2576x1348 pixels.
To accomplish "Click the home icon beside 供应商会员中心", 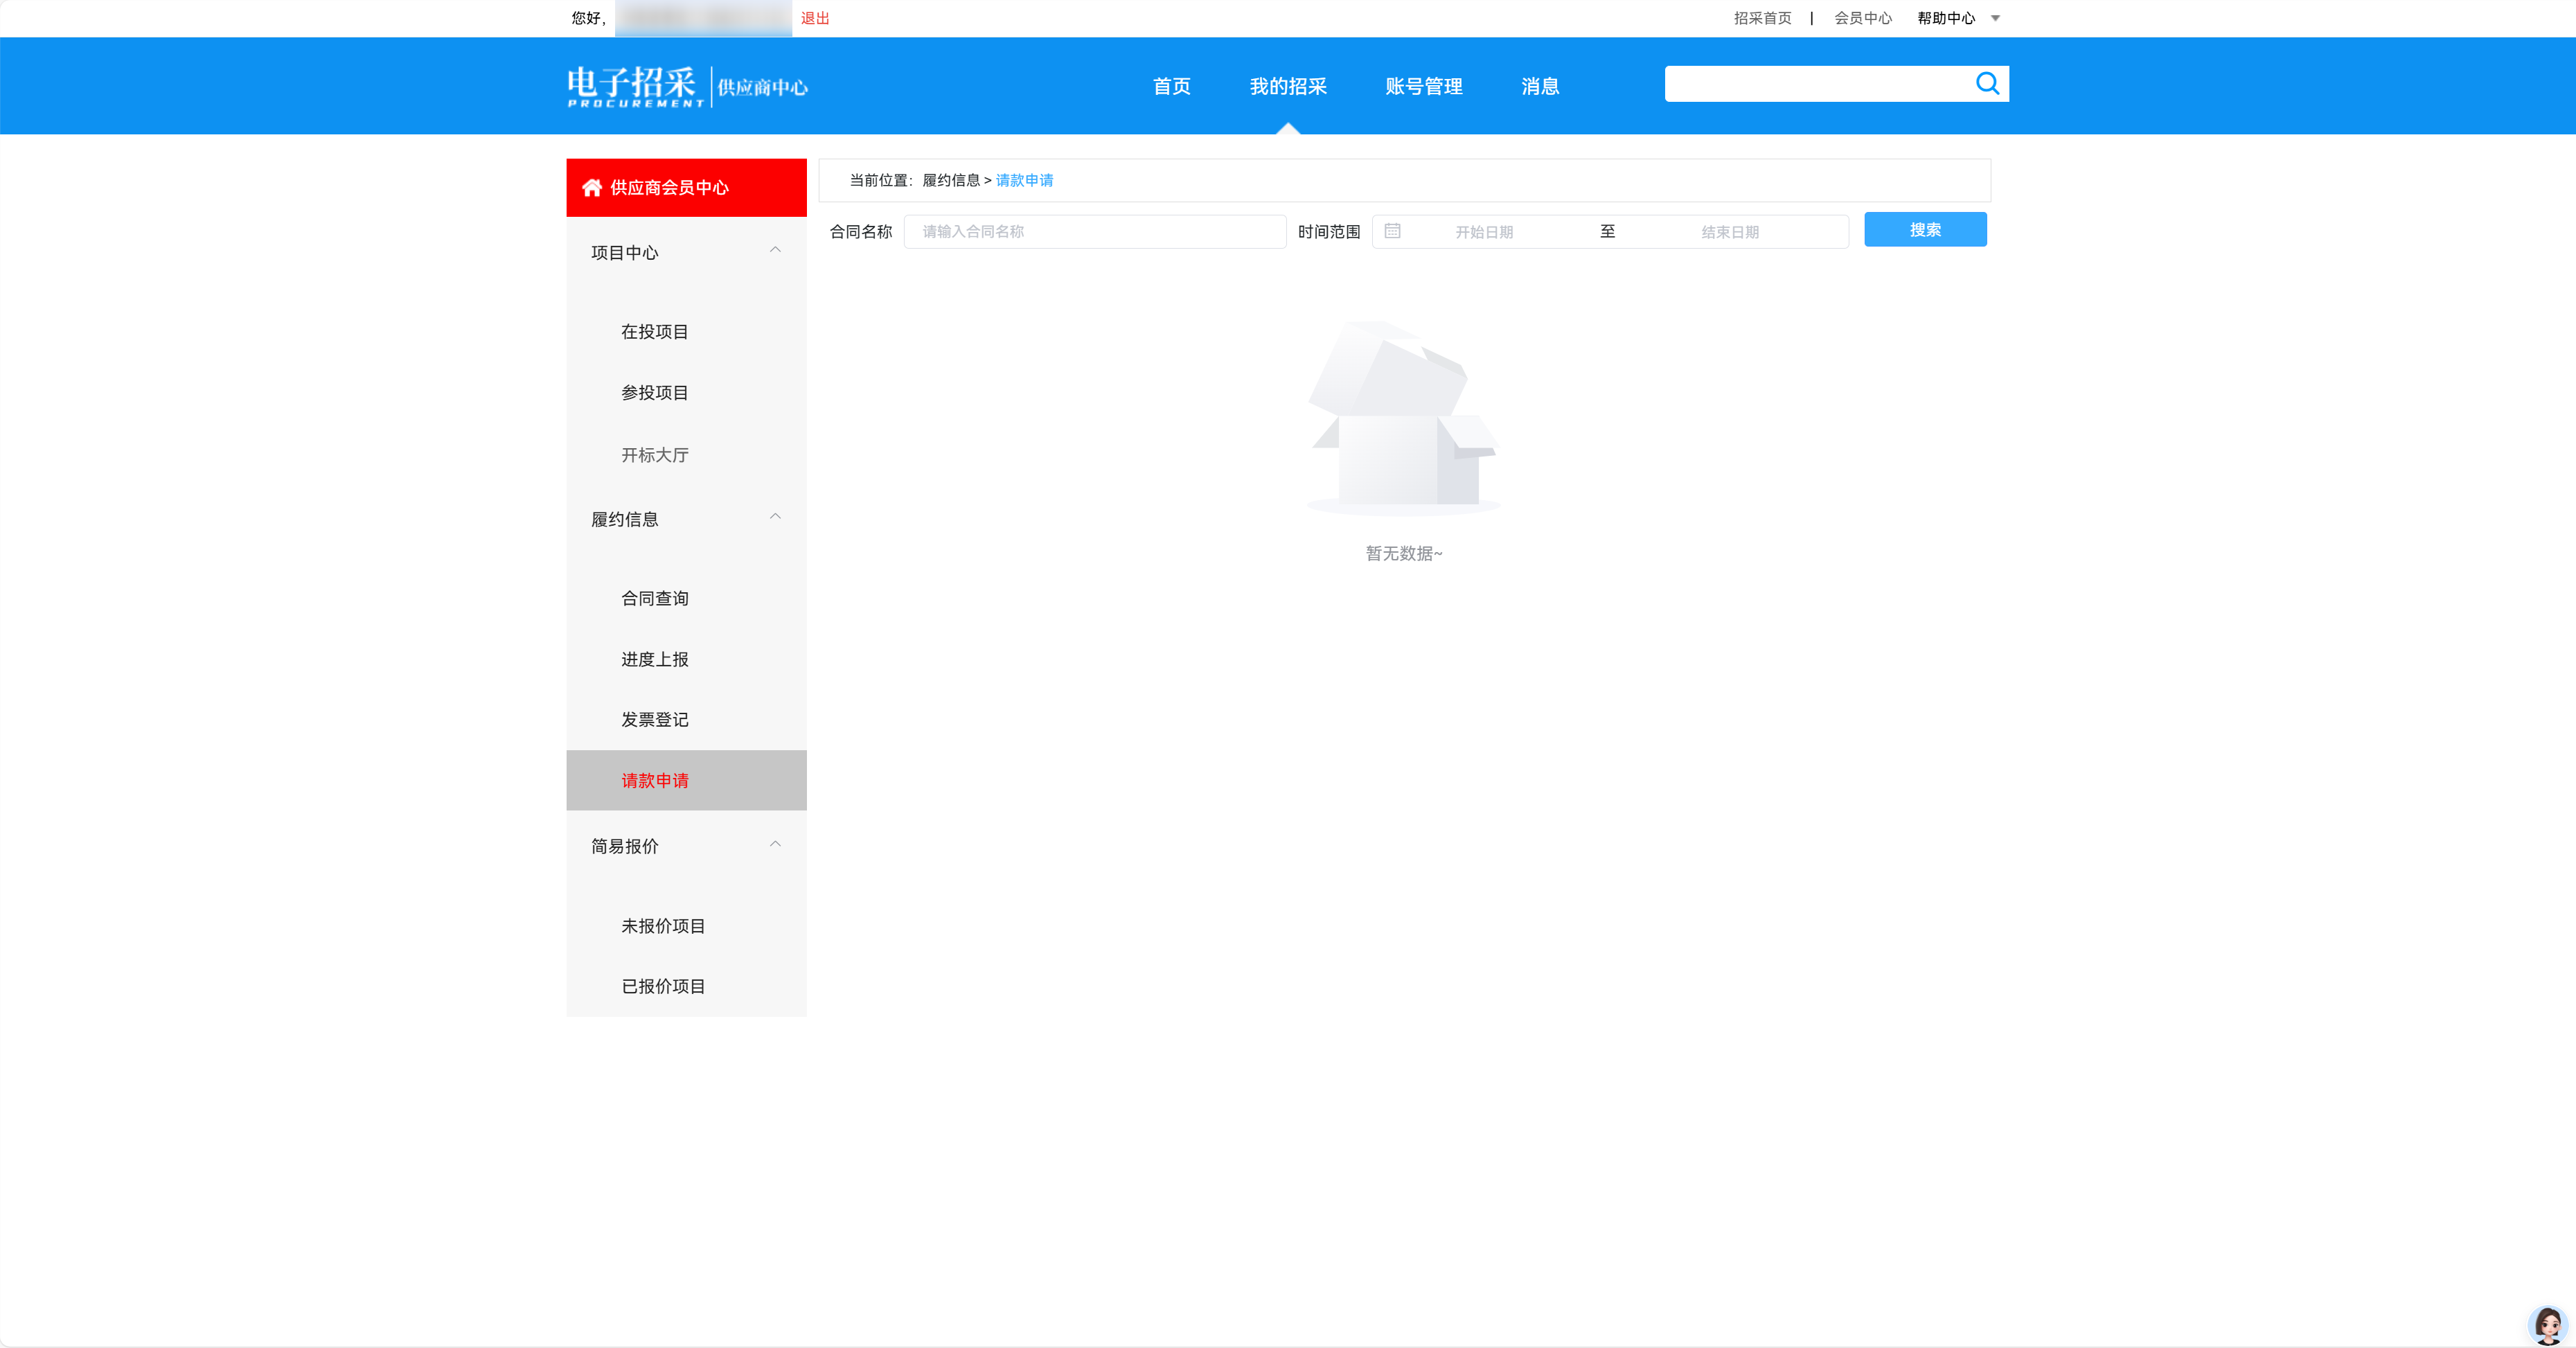I will [x=592, y=188].
